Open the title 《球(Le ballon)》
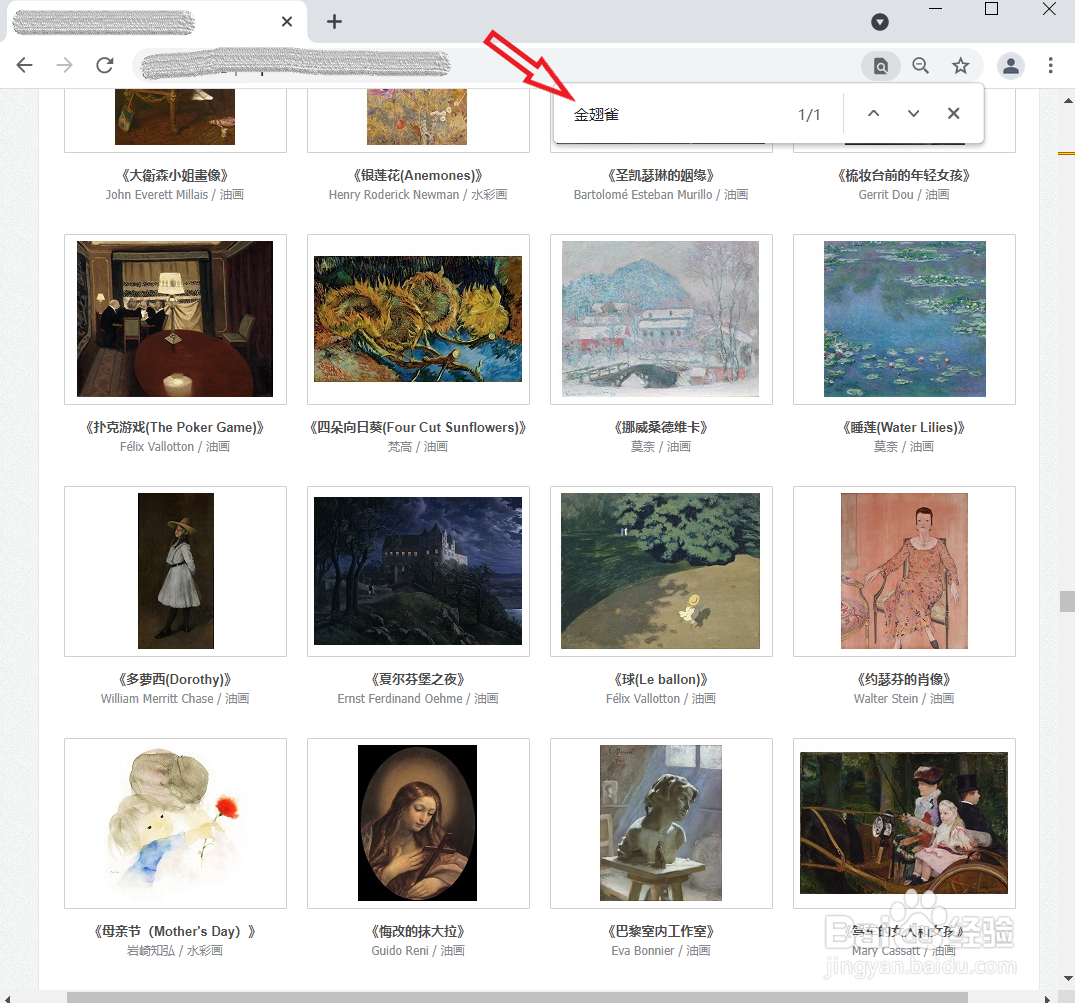1075x1003 pixels. click(x=660, y=679)
